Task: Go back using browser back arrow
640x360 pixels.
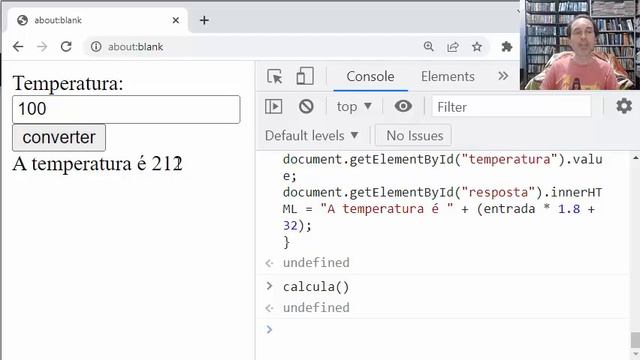Action: [x=18, y=47]
